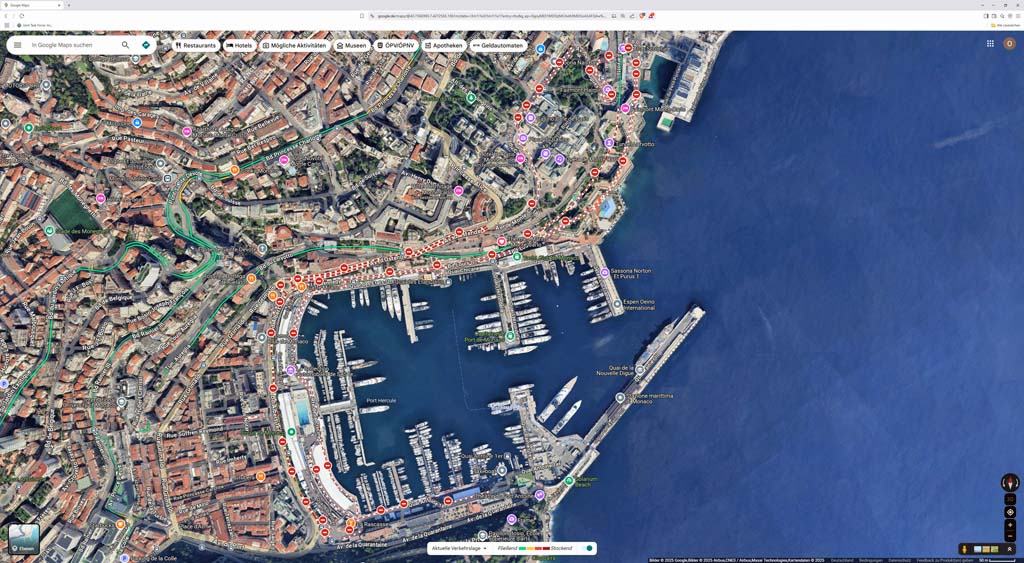Click the search magnifier icon
This screenshot has width=1024, height=563.
[125, 45]
